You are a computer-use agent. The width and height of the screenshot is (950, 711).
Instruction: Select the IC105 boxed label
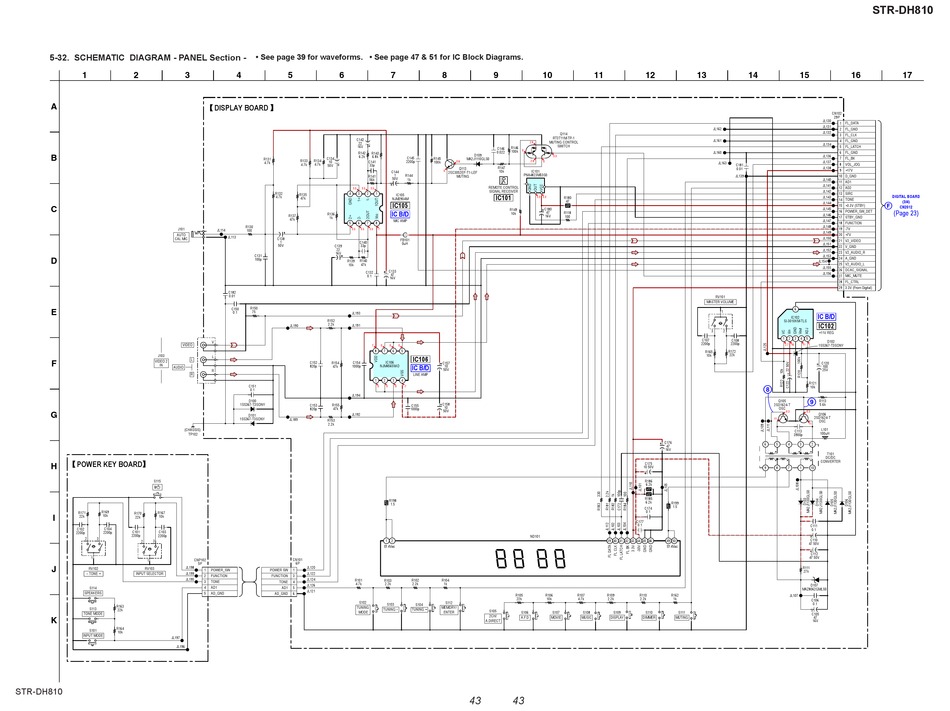400,206
